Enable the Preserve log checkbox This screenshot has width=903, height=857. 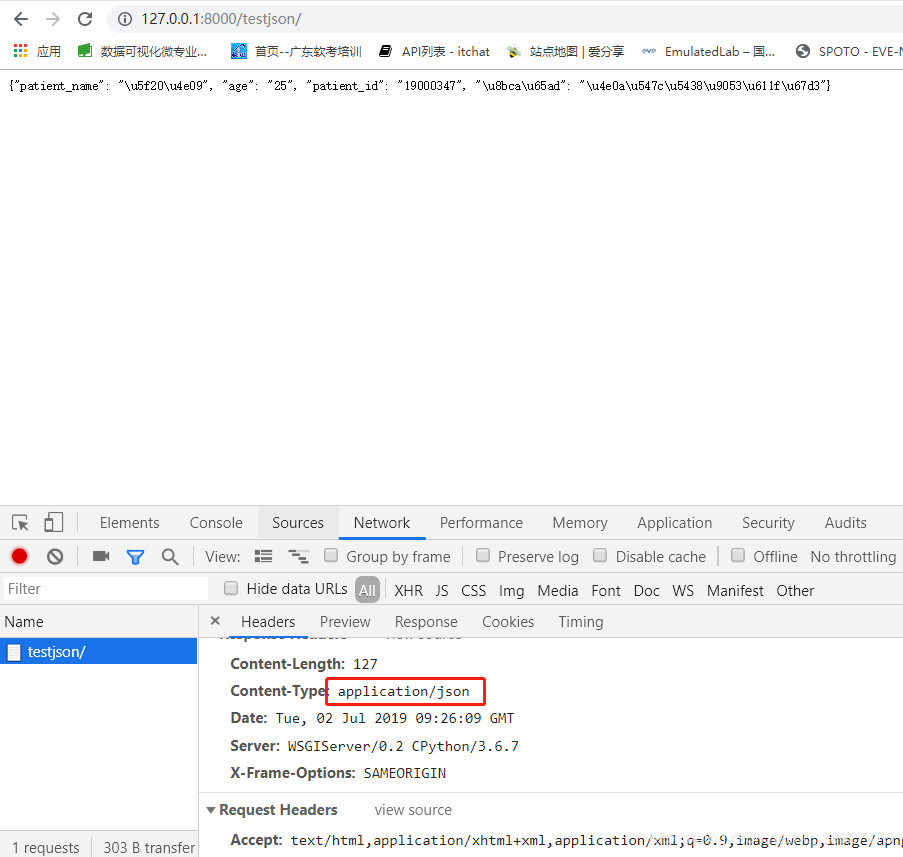click(x=483, y=555)
